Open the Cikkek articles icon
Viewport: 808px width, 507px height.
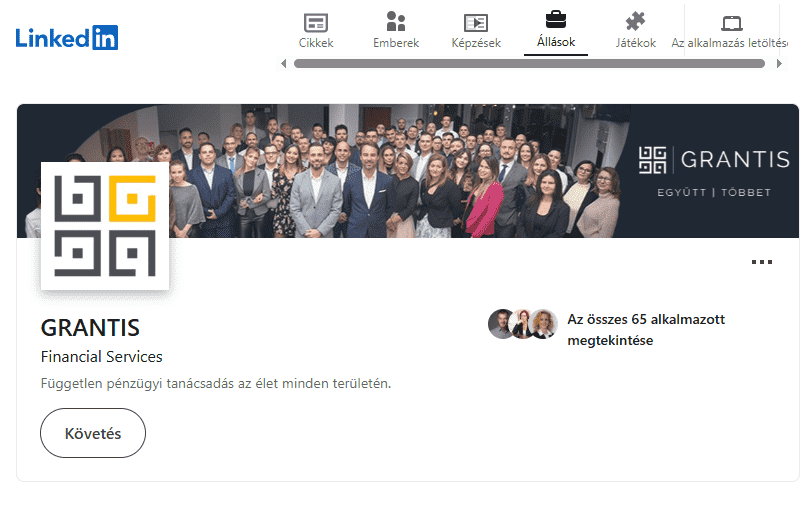point(316,22)
